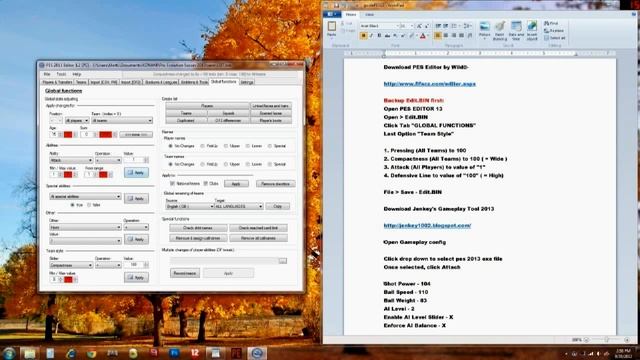
Task: Toggle Bold formatting in WordPad
Action: coord(363,36)
